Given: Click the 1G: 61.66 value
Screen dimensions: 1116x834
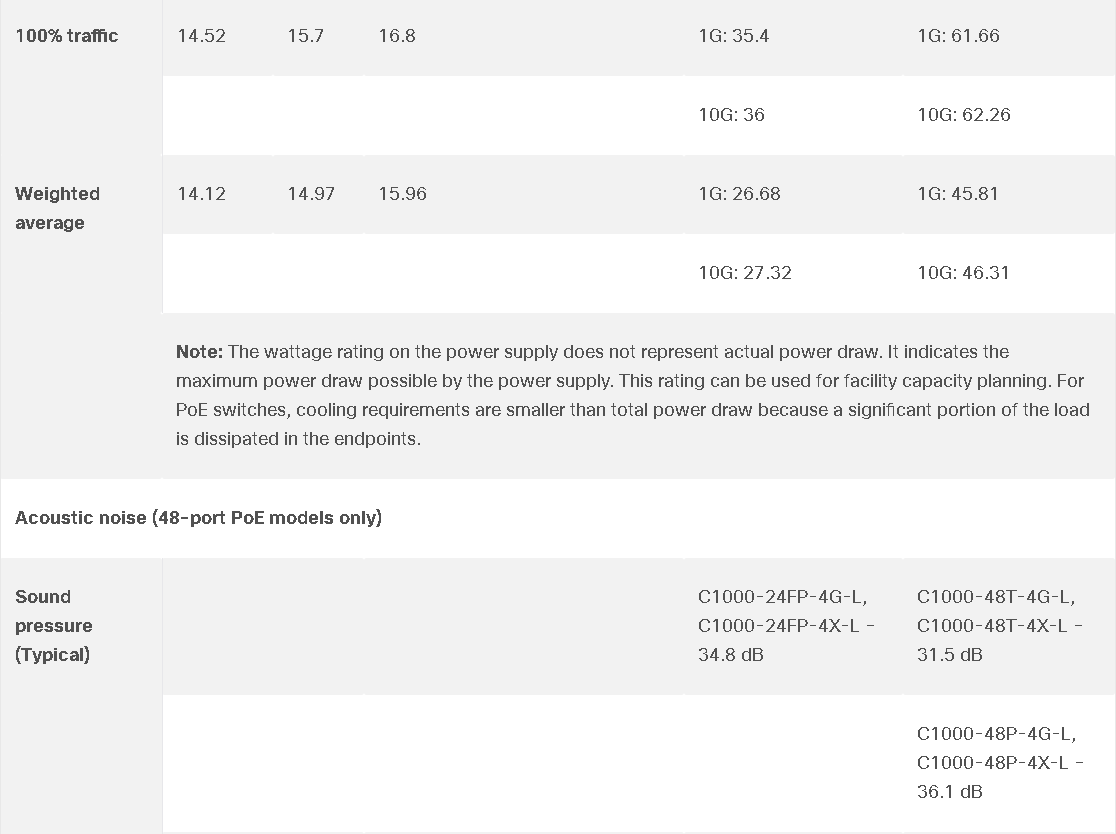Looking at the screenshot, I should coord(958,36).
